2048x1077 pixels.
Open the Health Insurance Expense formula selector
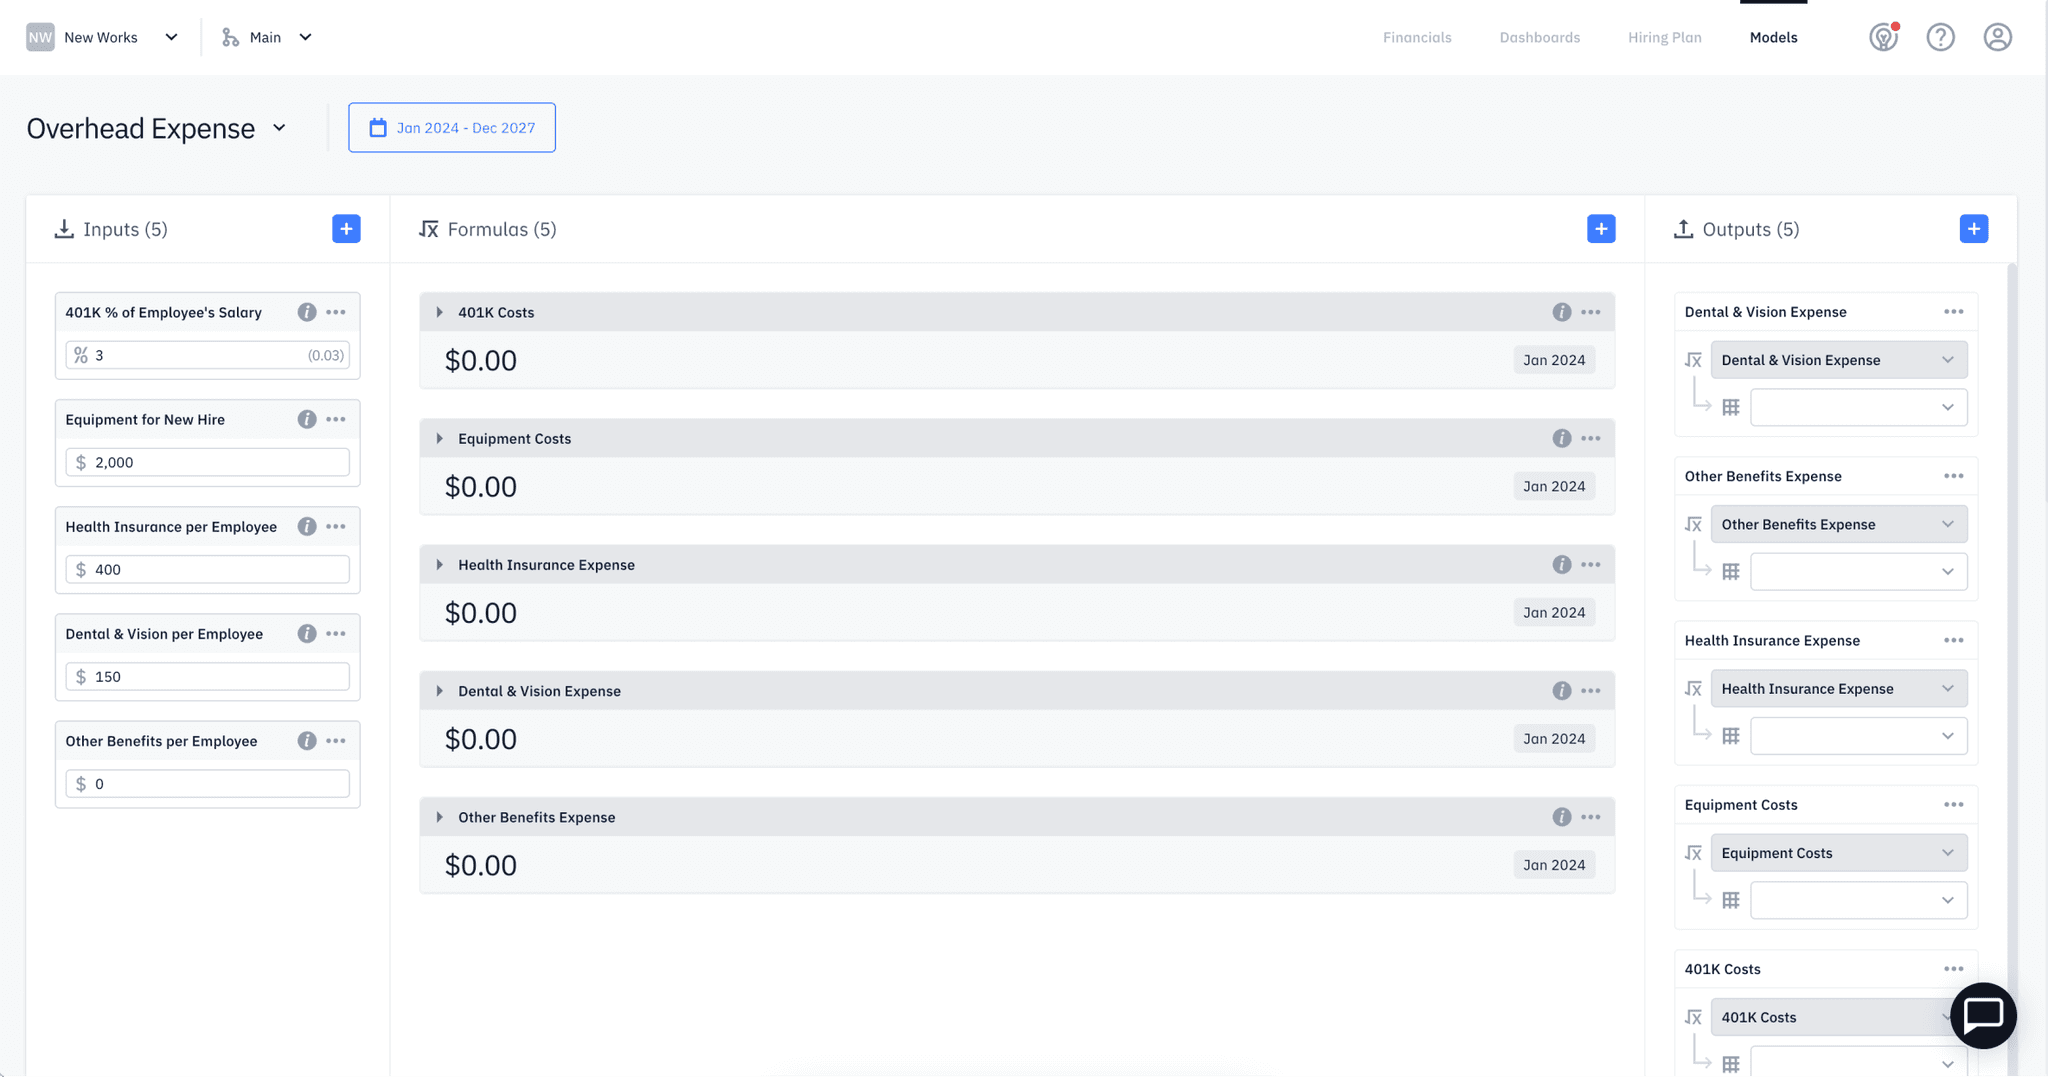click(1839, 688)
